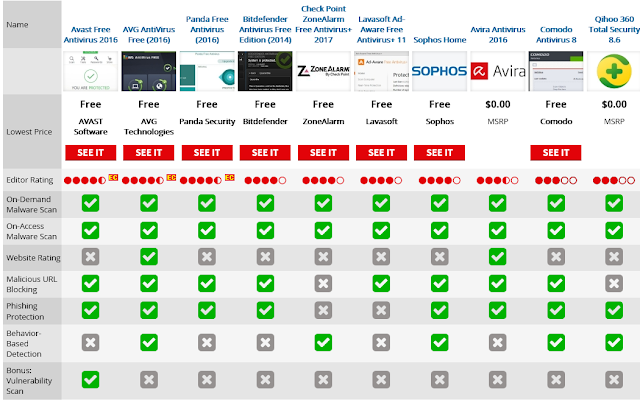The width and height of the screenshot is (640, 400).
Task: Click Avira editor rating dots
Action: pos(498,180)
